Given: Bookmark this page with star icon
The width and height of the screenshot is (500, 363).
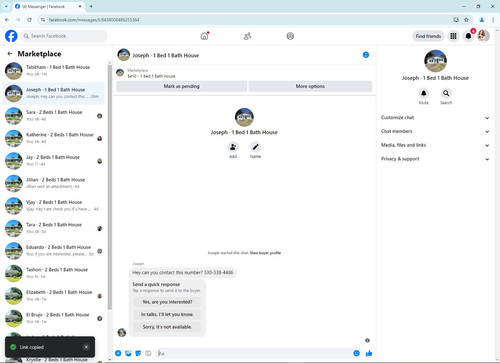Looking at the screenshot, I should click(466, 20).
